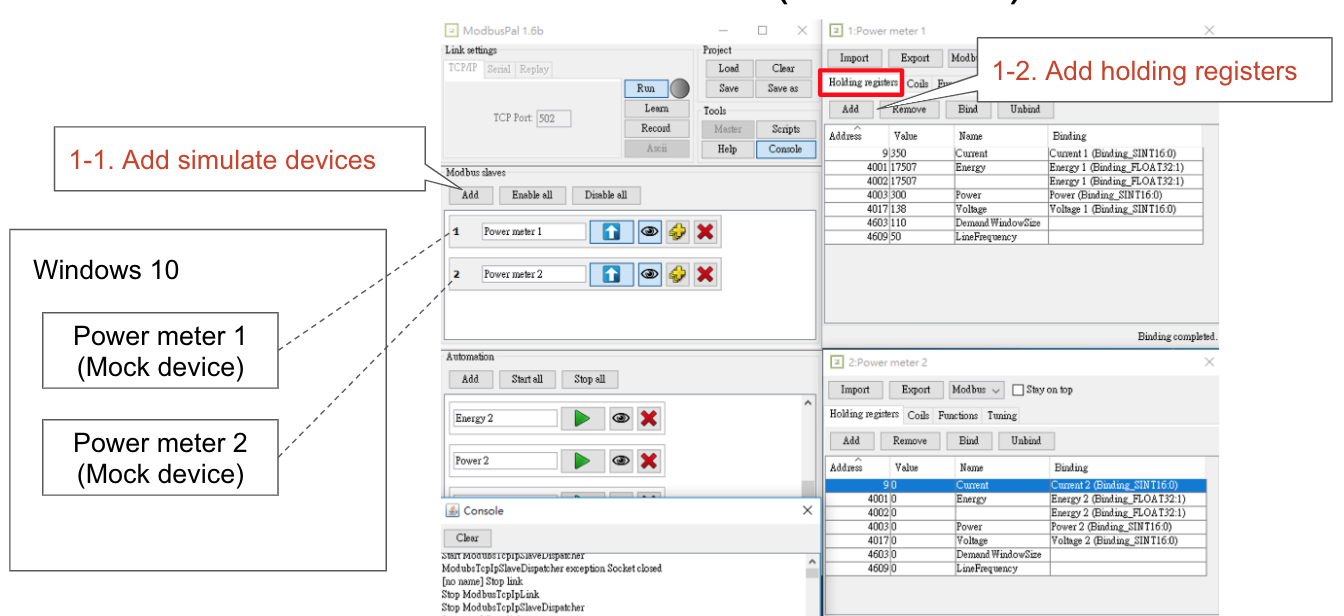Click the Run button in link settings

point(645,88)
